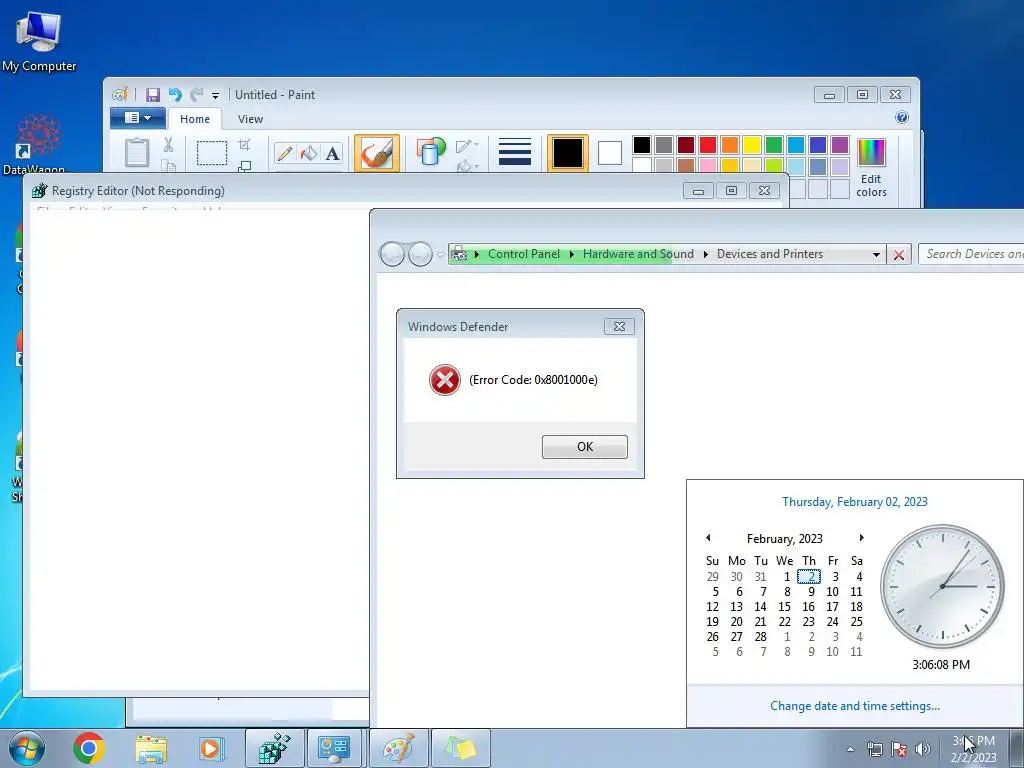The height and width of the screenshot is (768, 1024).
Task: Click OK in the Windows Defender dialog
Action: pyautogui.click(x=584, y=447)
